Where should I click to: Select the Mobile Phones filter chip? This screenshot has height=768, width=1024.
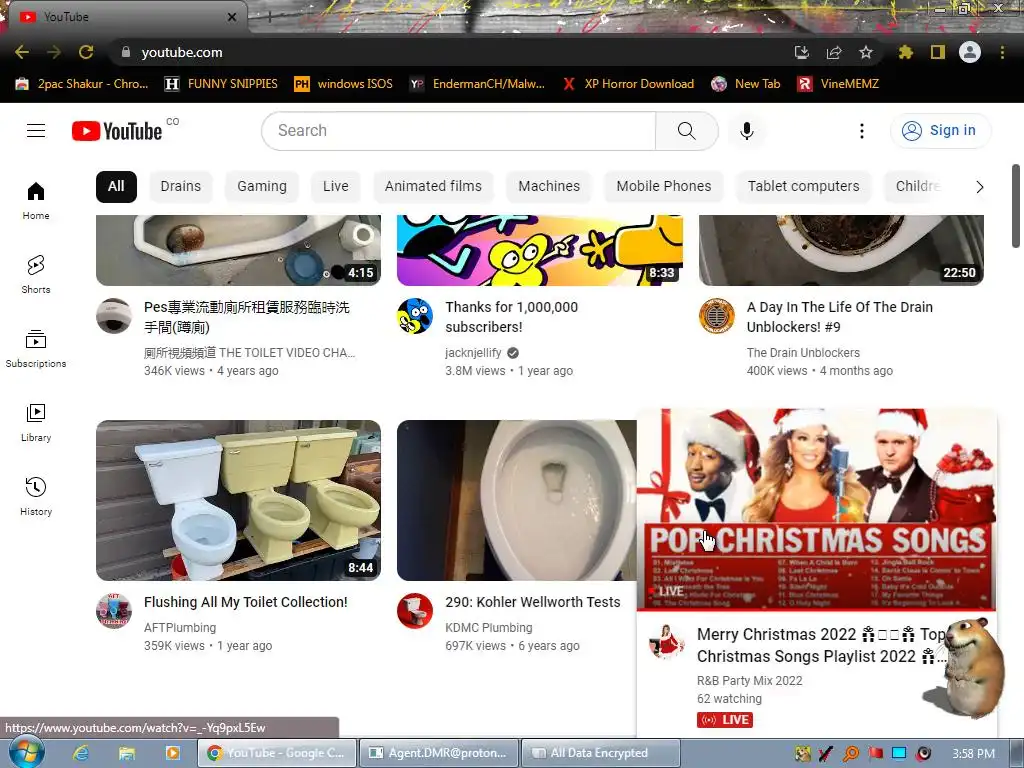point(664,187)
